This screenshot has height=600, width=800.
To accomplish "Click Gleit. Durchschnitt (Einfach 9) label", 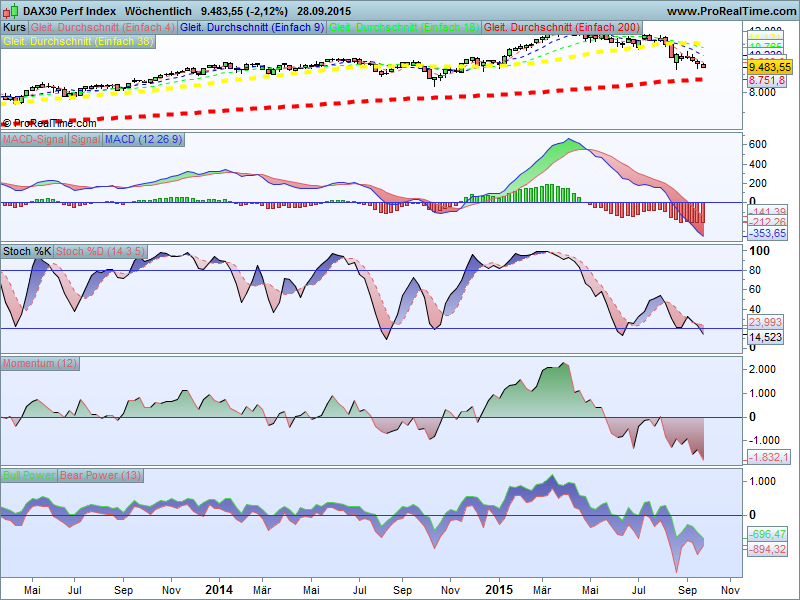I will [x=252, y=27].
